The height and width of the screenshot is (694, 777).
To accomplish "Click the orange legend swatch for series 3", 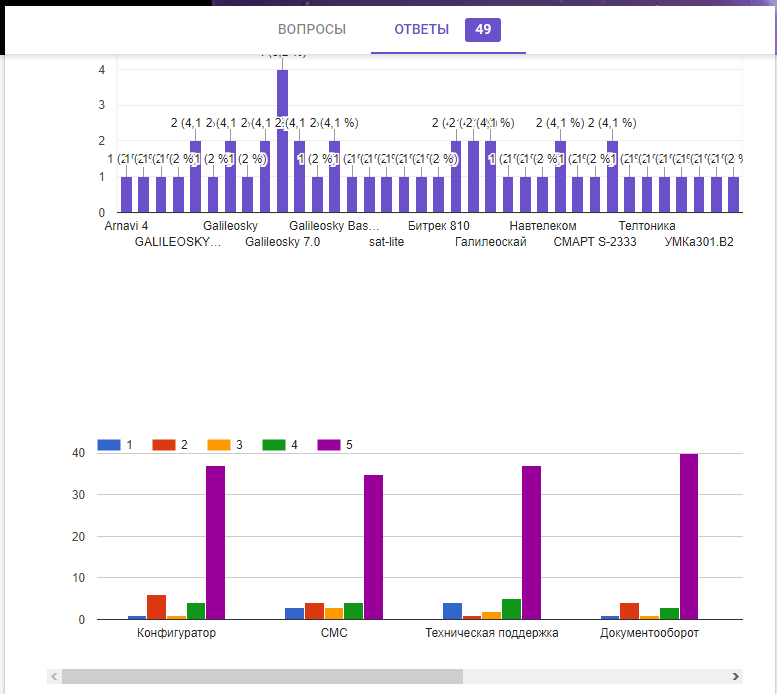I will [219, 444].
